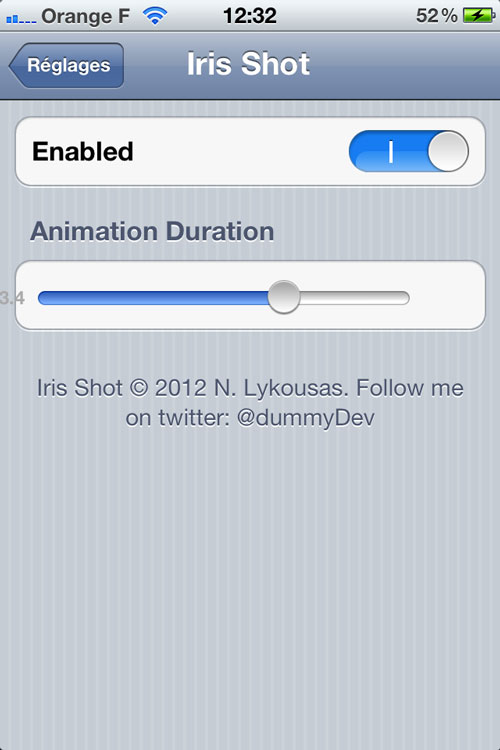
Task: Tap the Orange F carrier label
Action: coord(85,16)
